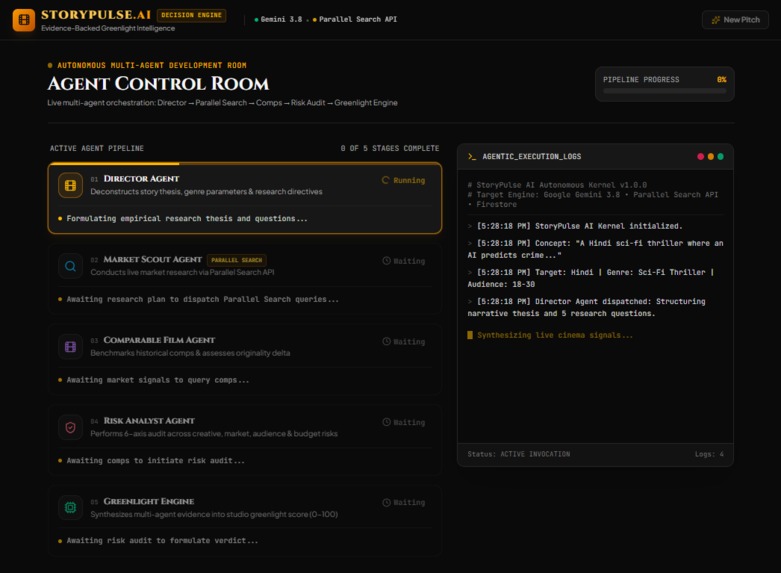Click the Director Agent card progress bar
The image size is (781, 573).
coord(245,163)
